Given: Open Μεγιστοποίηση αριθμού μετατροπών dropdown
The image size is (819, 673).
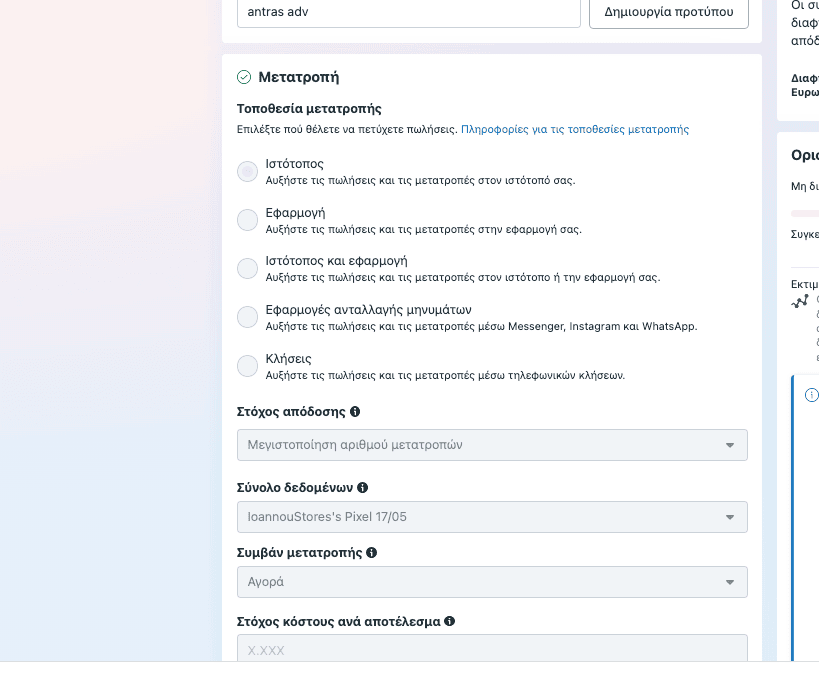Looking at the screenshot, I should [492, 445].
